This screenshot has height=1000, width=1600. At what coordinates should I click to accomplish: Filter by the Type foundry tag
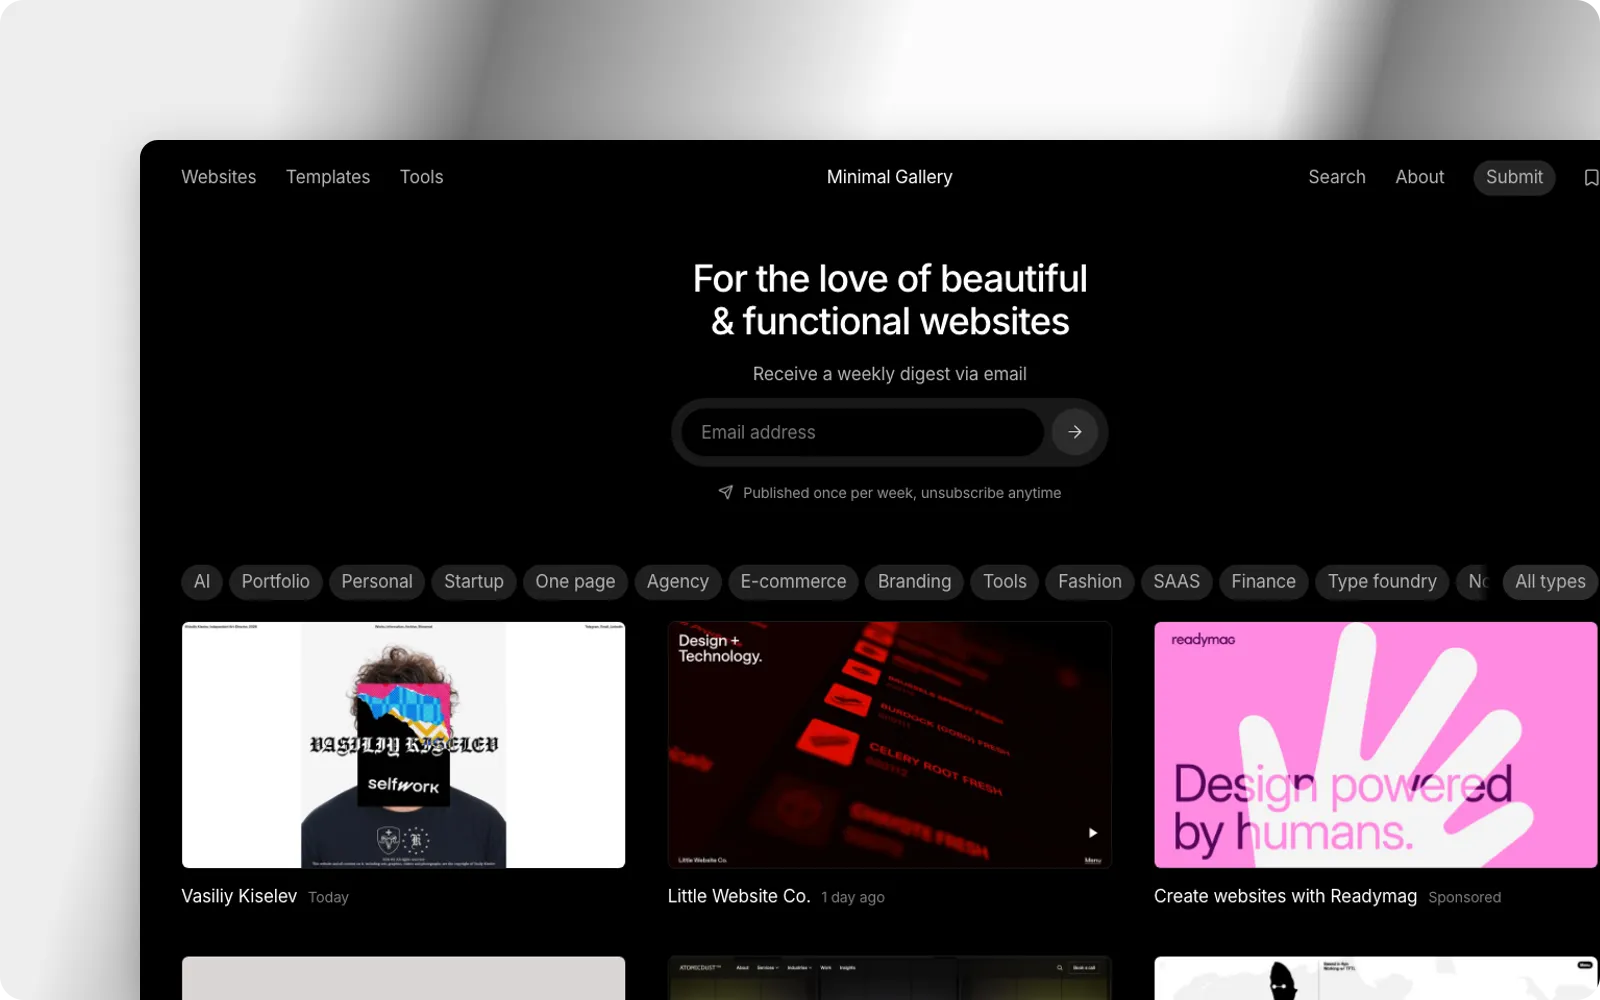tap(1382, 582)
